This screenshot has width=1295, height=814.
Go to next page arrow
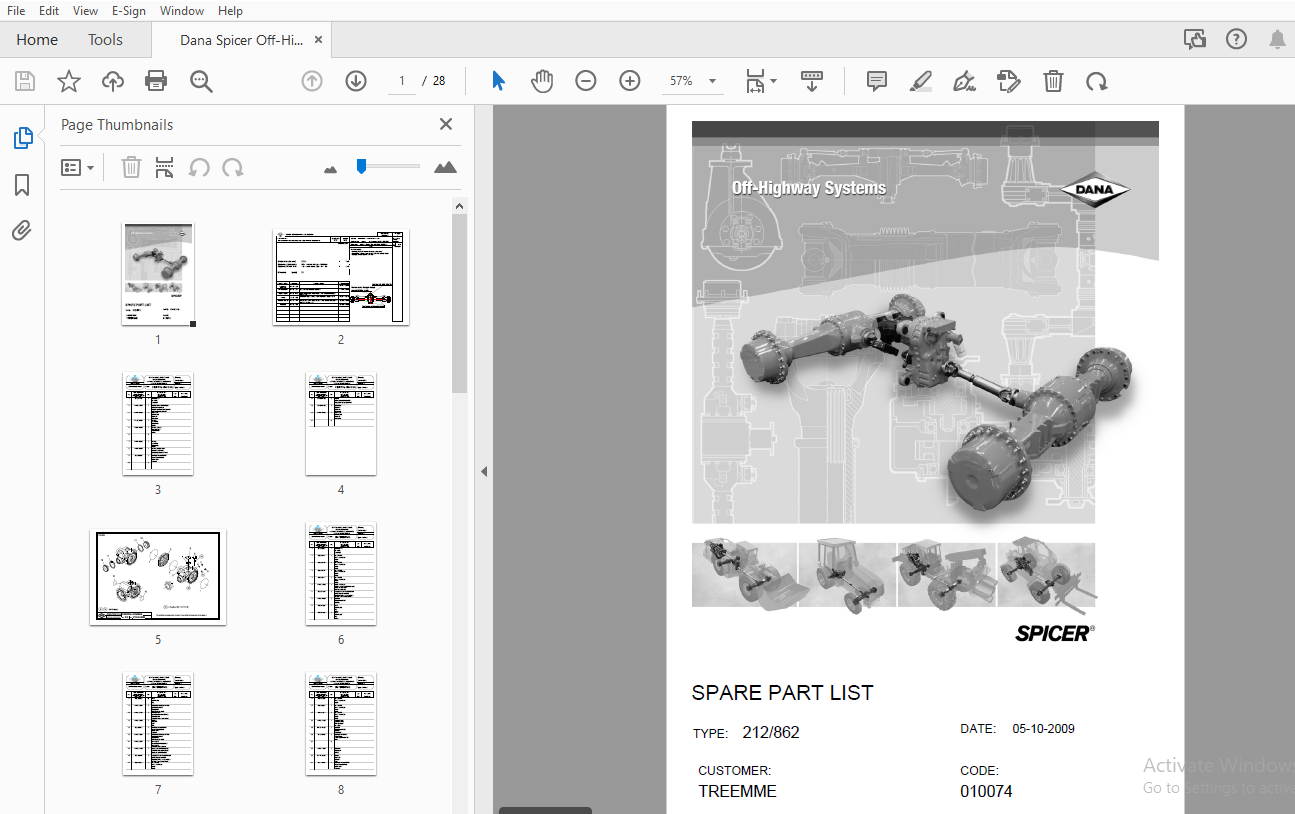[356, 81]
